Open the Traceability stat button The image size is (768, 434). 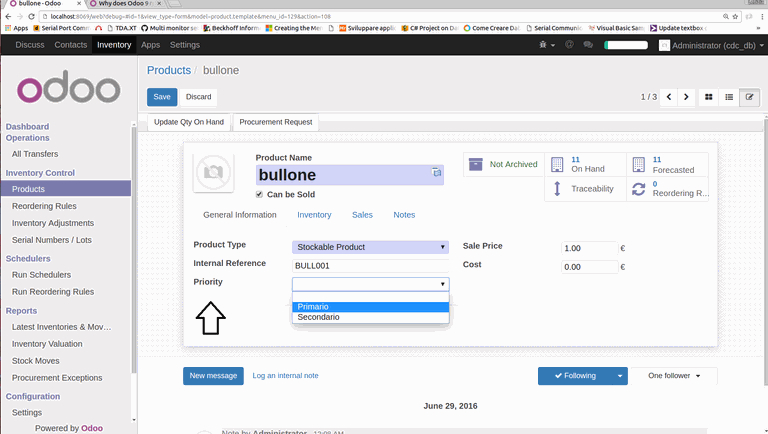tap(585, 189)
